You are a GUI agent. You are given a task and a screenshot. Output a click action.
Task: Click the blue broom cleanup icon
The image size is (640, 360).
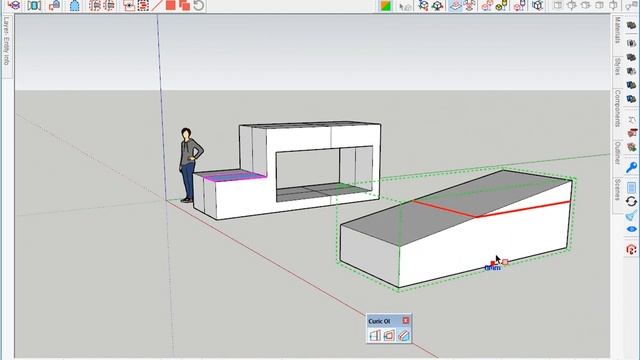631,216
